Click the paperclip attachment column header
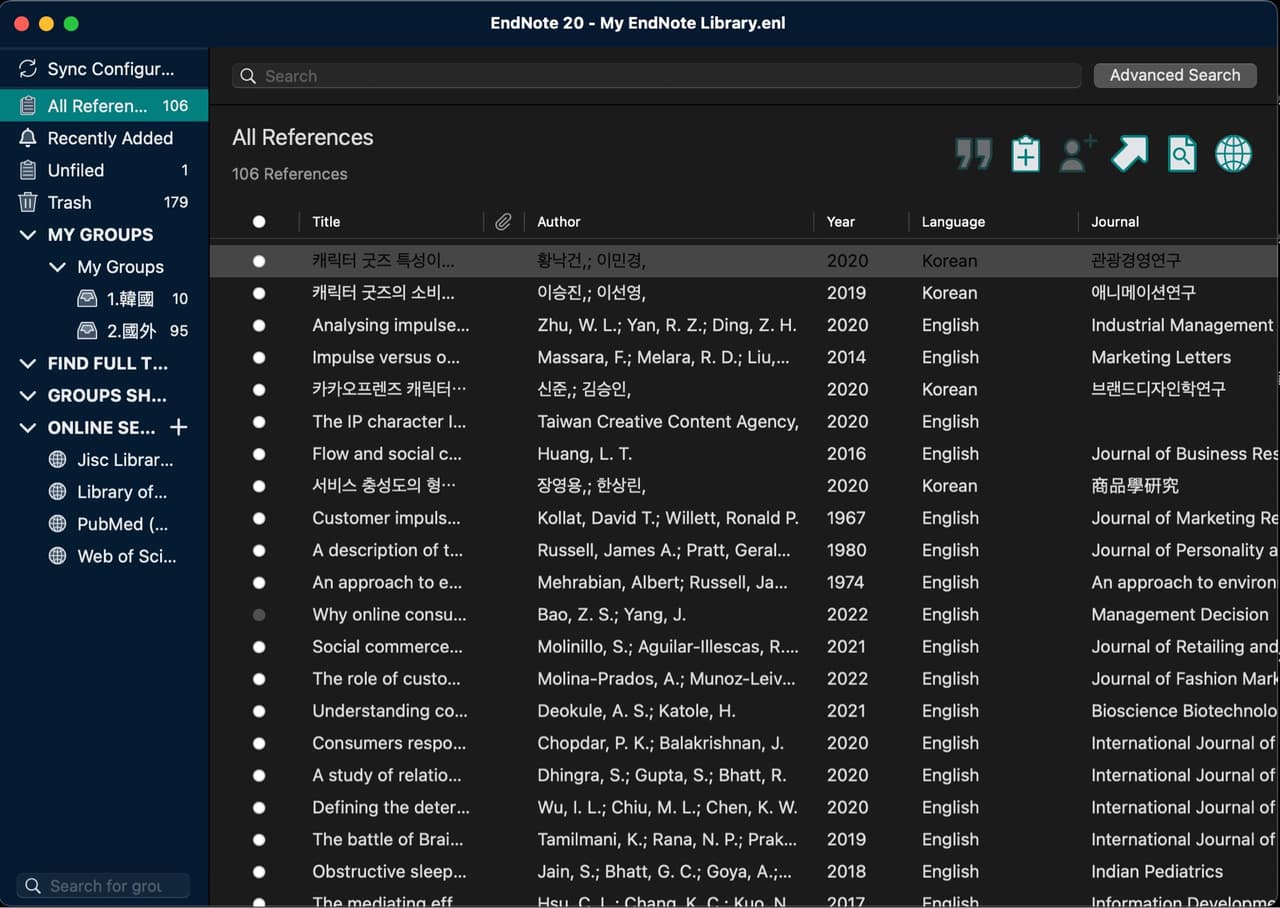Image resolution: width=1280 pixels, height=908 pixels. 503,222
